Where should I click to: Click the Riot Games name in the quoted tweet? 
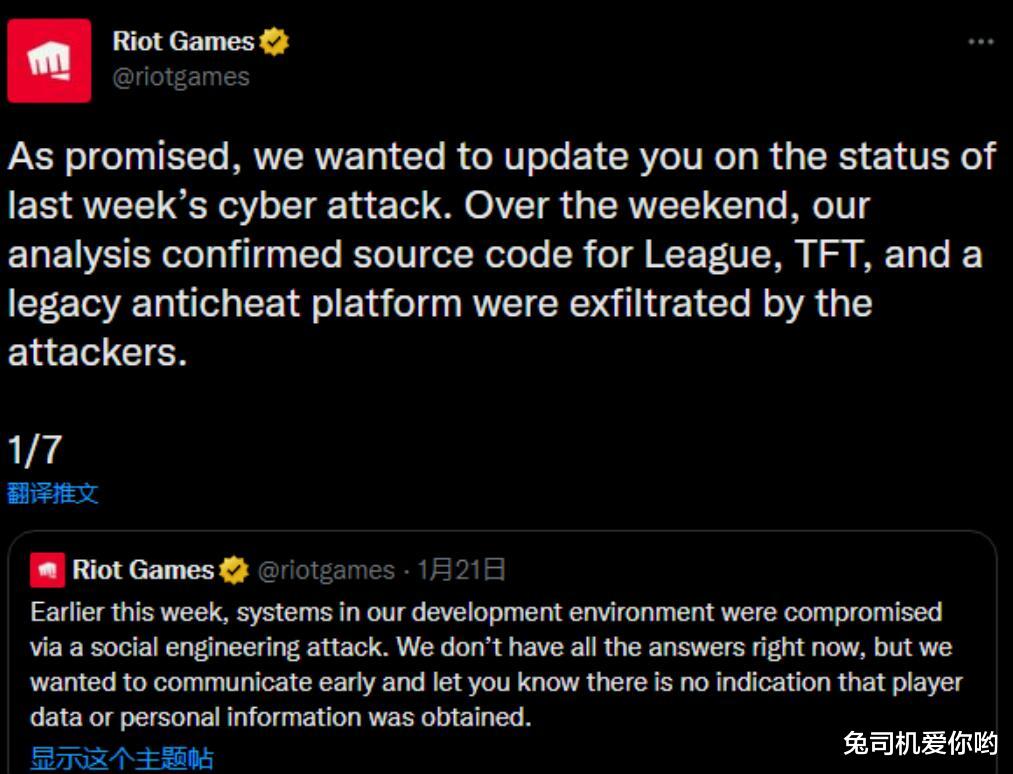click(143, 570)
